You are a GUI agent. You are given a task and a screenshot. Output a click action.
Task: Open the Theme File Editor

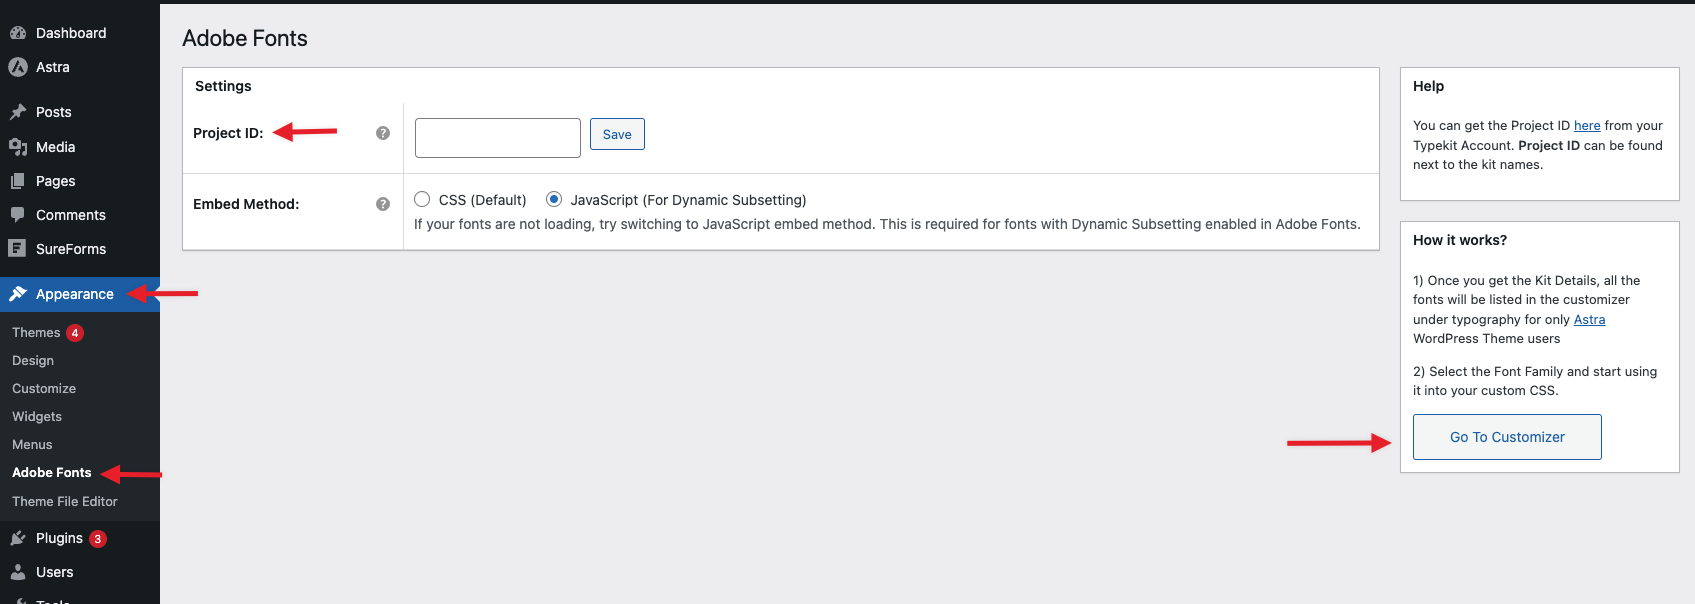click(x=65, y=502)
